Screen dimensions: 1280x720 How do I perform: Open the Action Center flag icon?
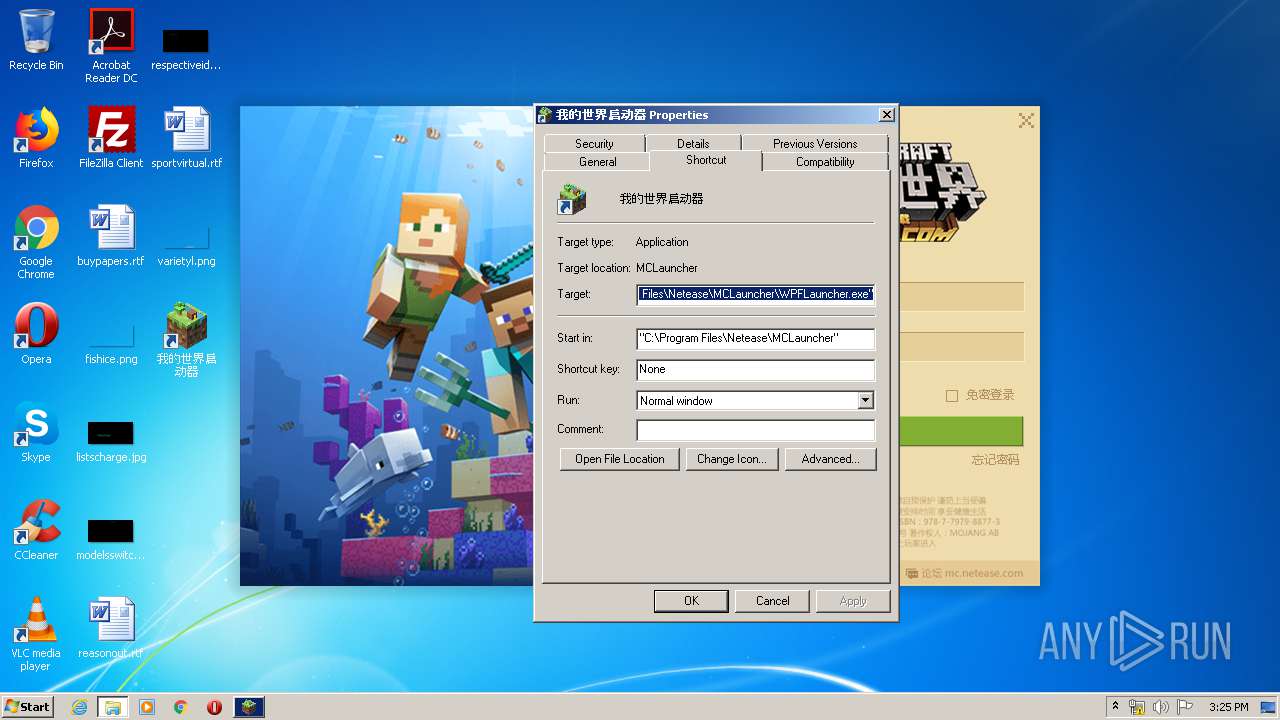1185,707
